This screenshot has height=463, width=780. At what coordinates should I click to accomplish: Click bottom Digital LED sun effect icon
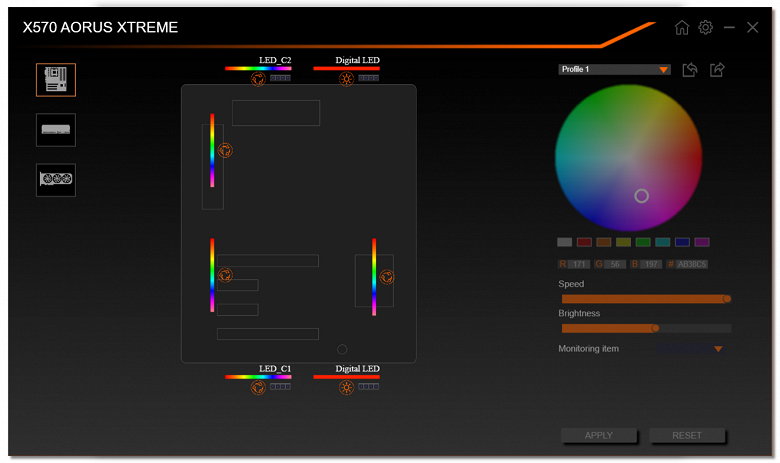[346, 387]
